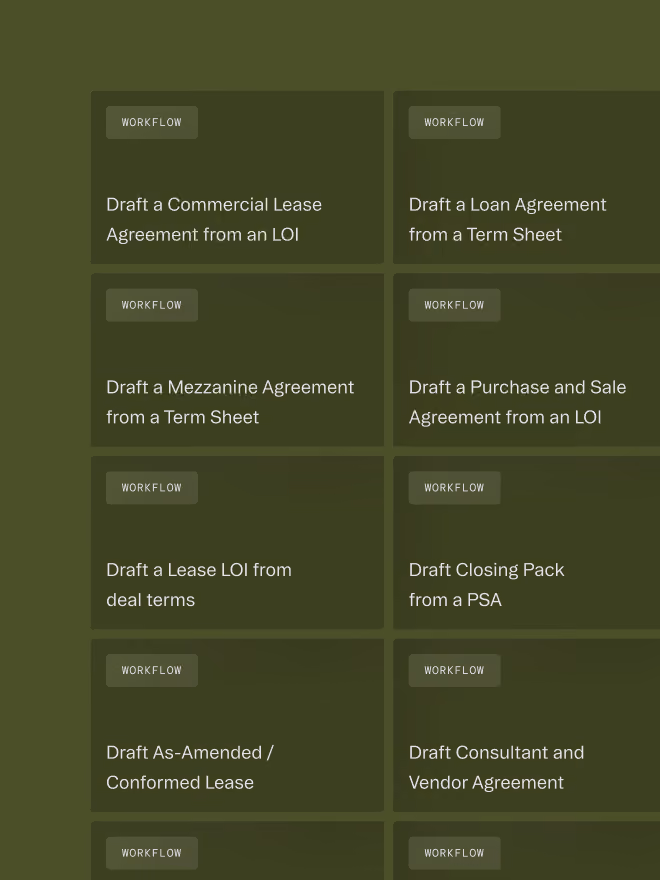Click WORKFLOW tag on Loan Agreement card
This screenshot has width=660, height=880.
click(x=455, y=122)
